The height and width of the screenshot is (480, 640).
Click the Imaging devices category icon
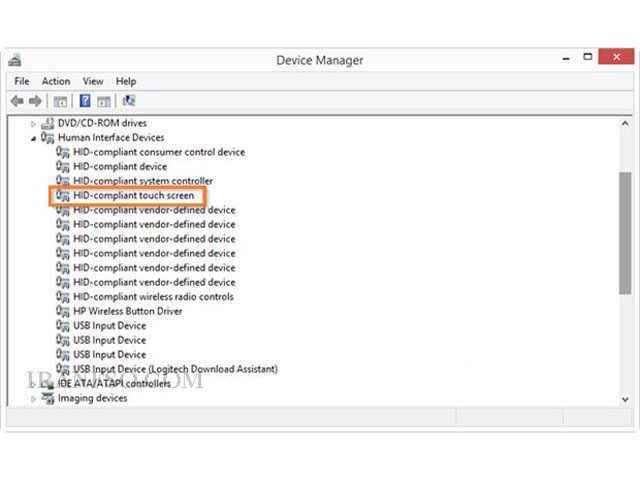pyautogui.click(x=48, y=398)
